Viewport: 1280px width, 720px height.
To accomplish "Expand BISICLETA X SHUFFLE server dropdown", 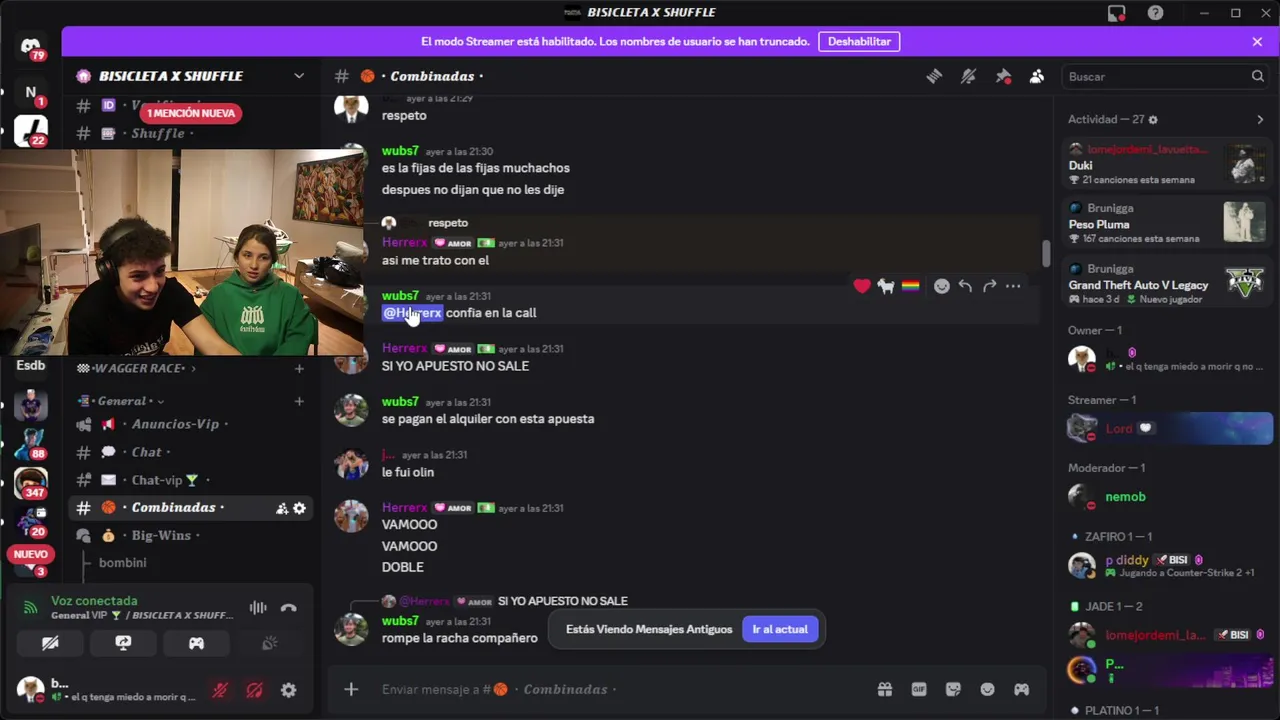I will 299,76.
